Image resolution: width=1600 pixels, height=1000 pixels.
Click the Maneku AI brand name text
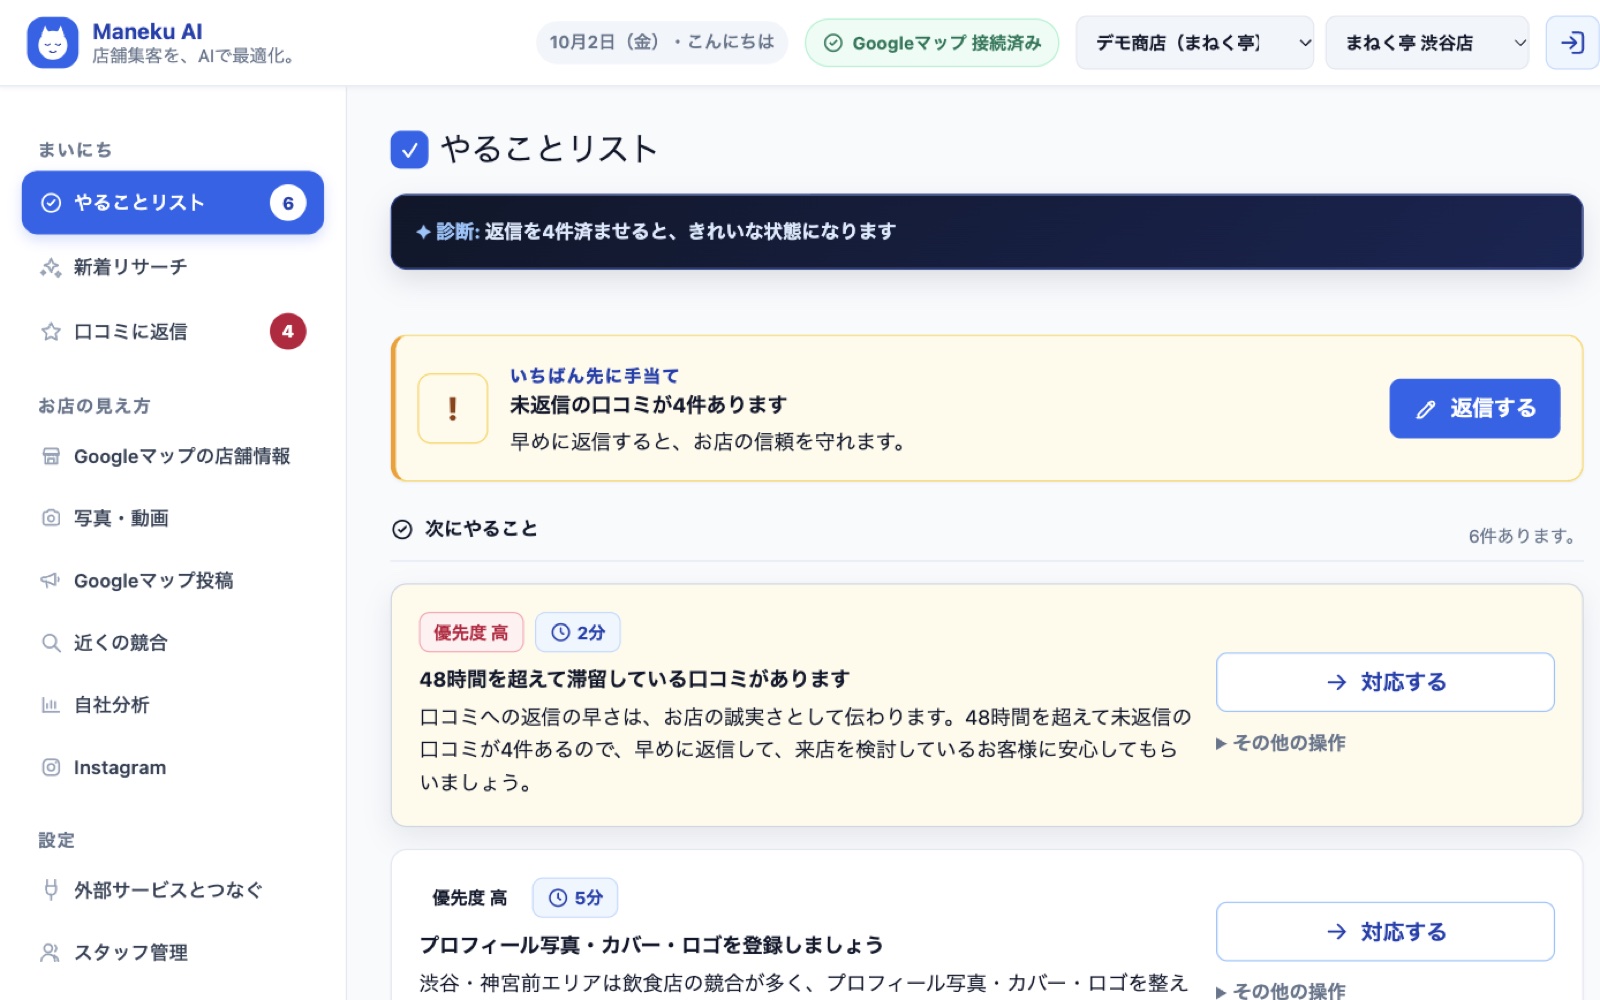(x=147, y=31)
